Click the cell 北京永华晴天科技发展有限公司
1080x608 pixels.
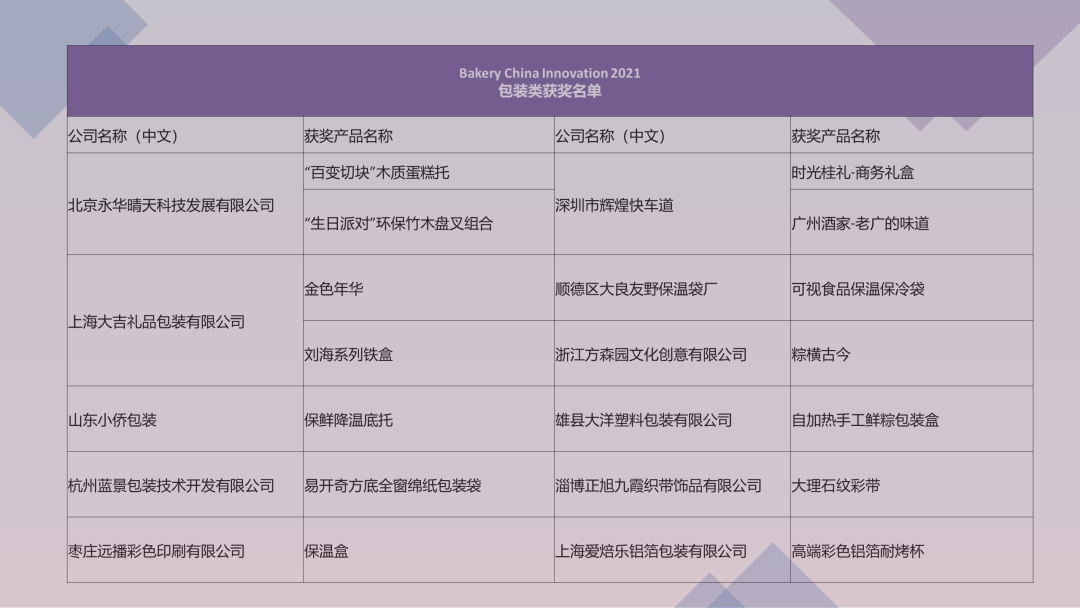(x=185, y=204)
